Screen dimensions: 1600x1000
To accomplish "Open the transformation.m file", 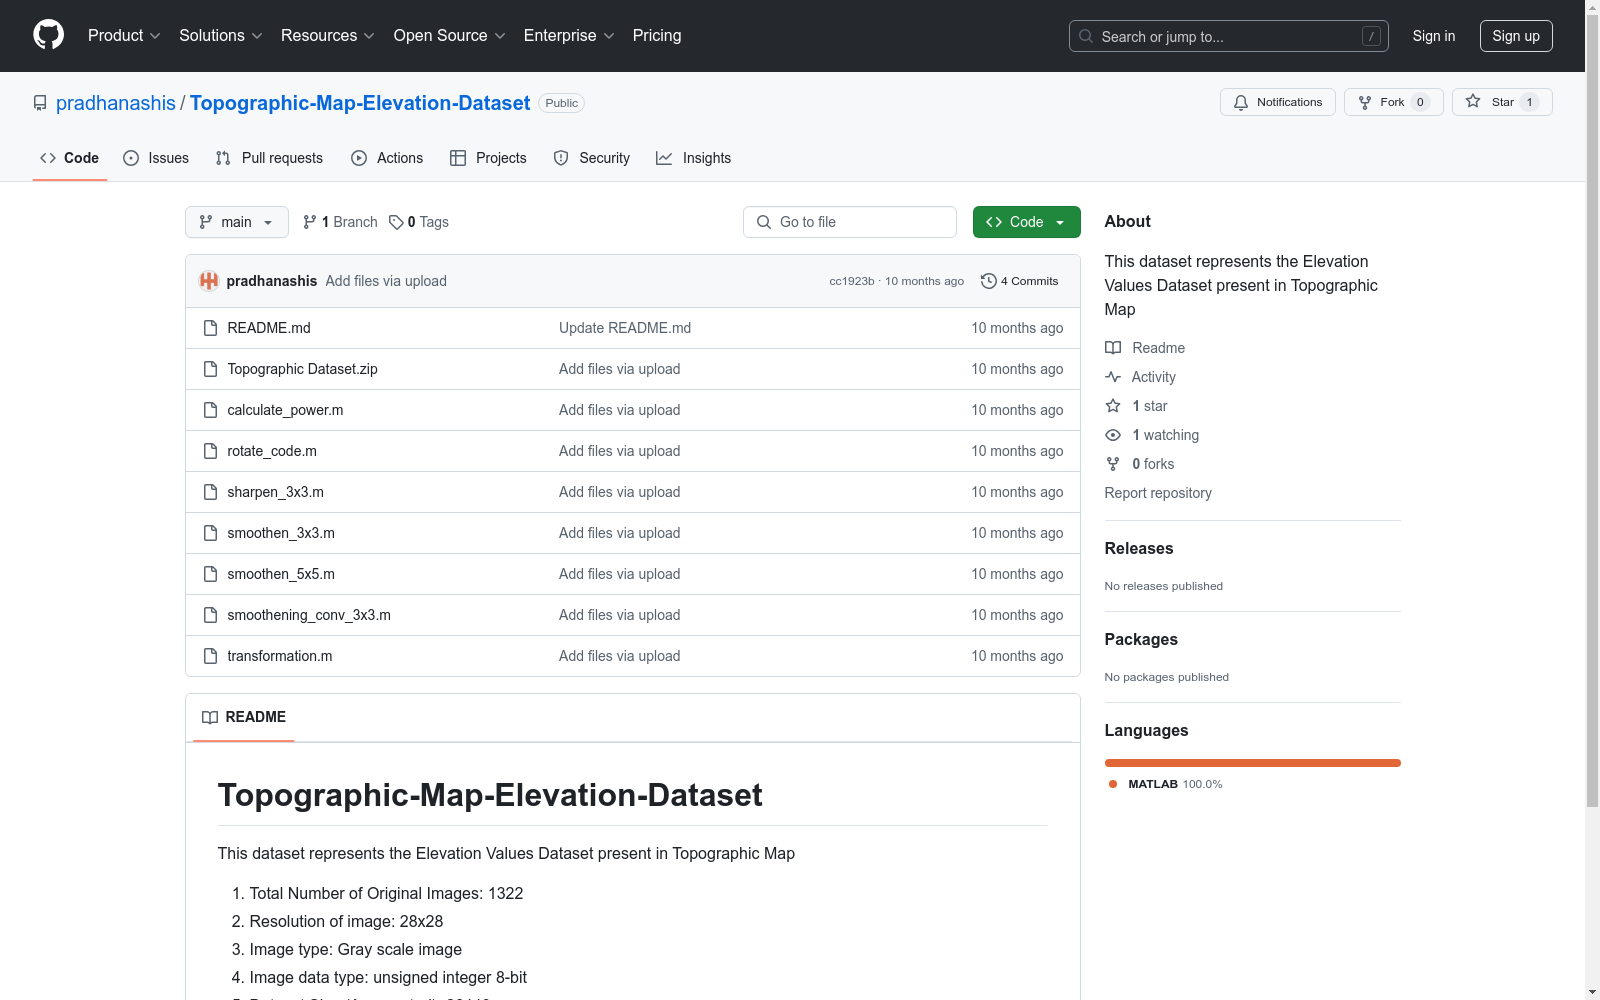I will pos(280,656).
